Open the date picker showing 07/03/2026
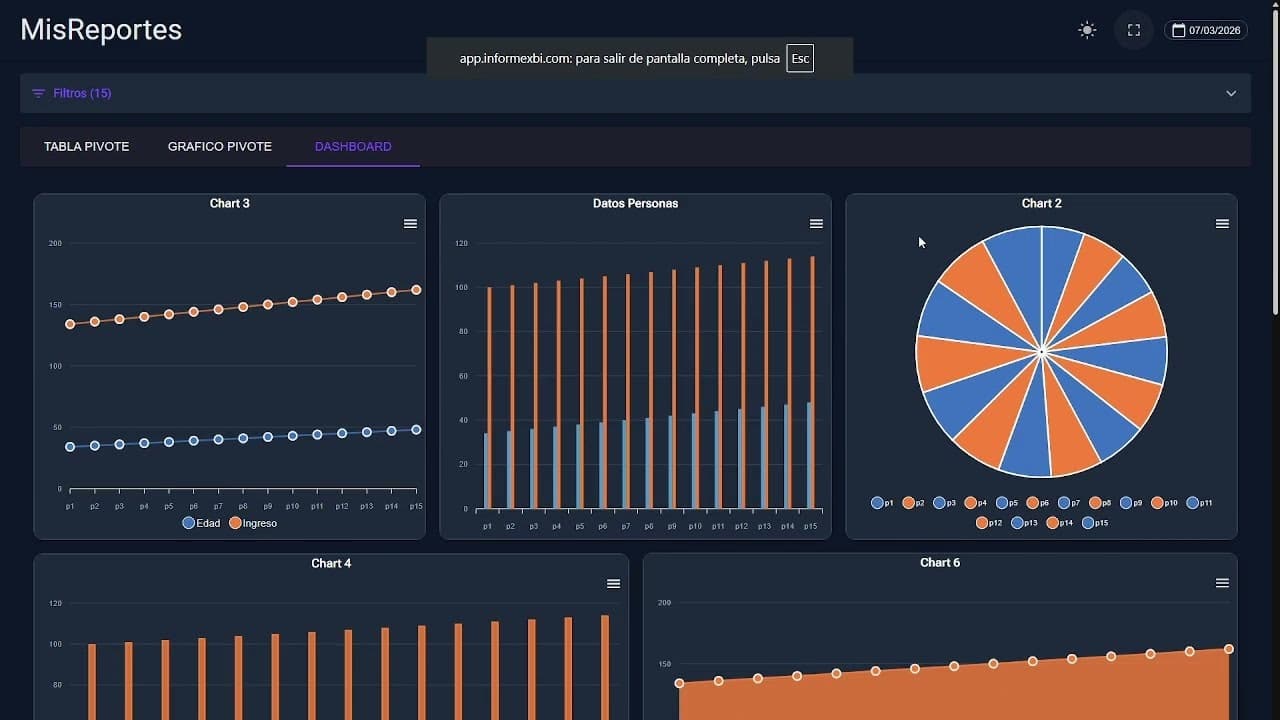 click(1206, 30)
